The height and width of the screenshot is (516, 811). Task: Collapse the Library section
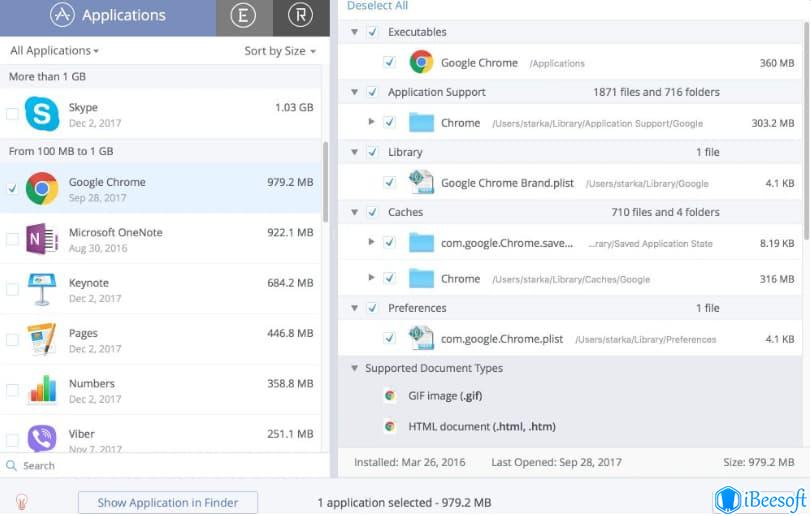point(354,152)
